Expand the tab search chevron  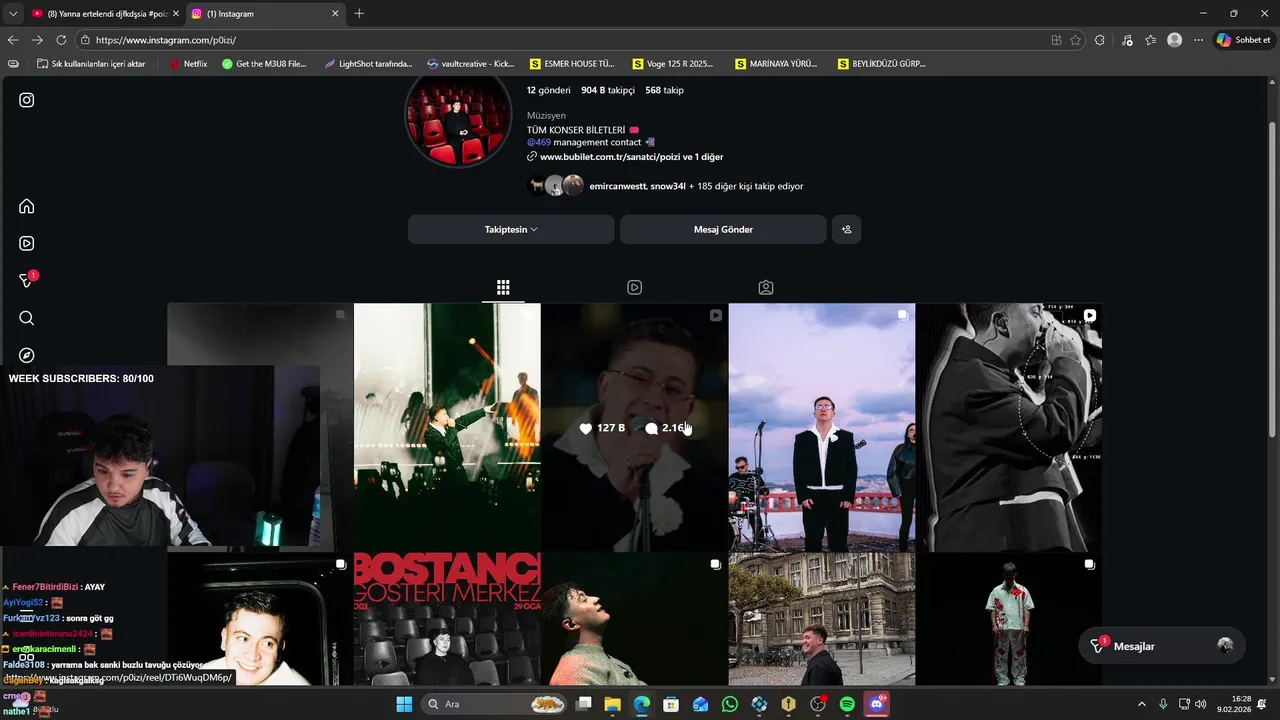[x=13, y=14]
